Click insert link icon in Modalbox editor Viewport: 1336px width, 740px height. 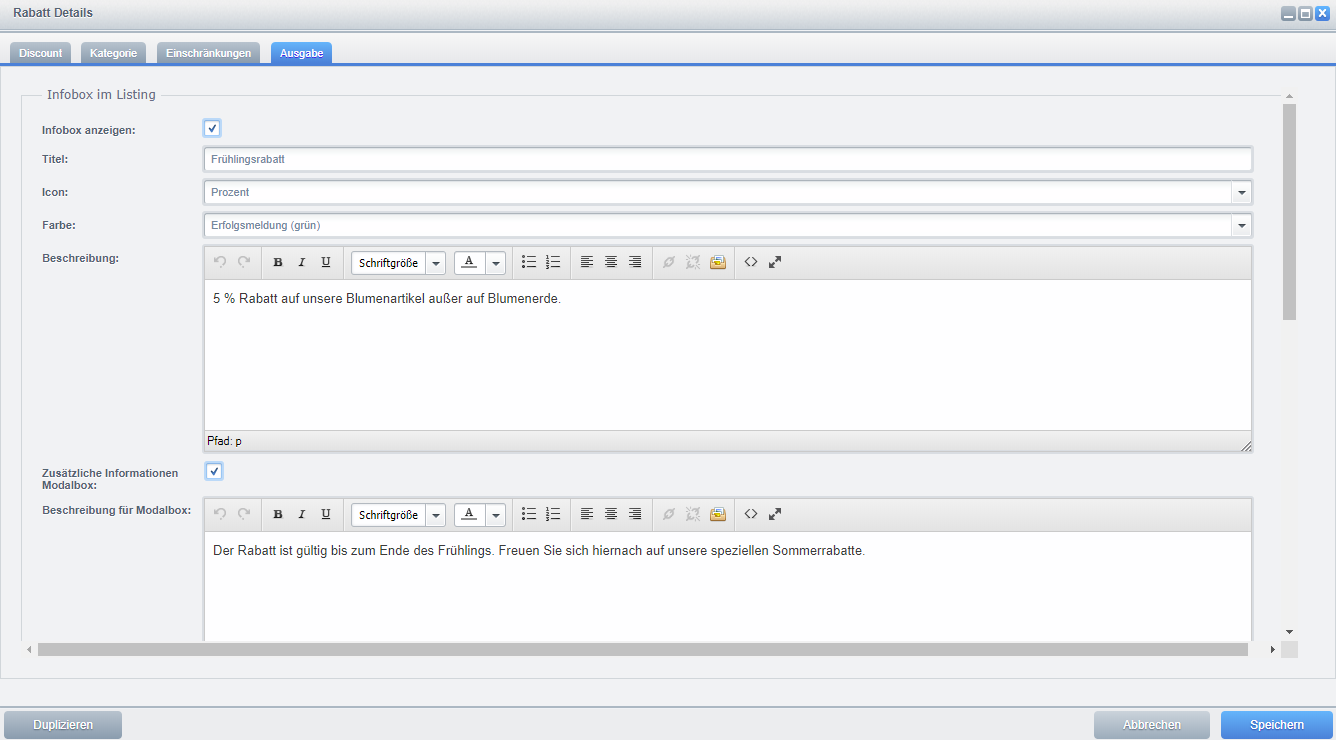pos(669,514)
